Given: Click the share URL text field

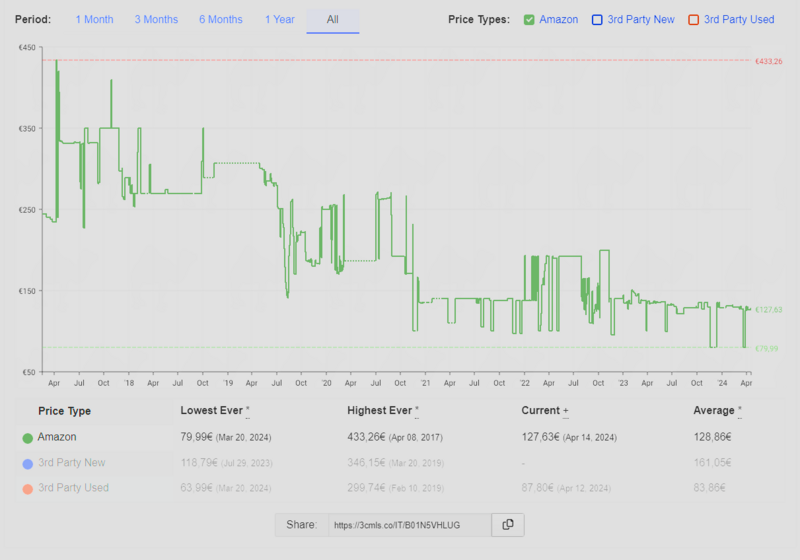Looking at the screenshot, I should point(410,525).
